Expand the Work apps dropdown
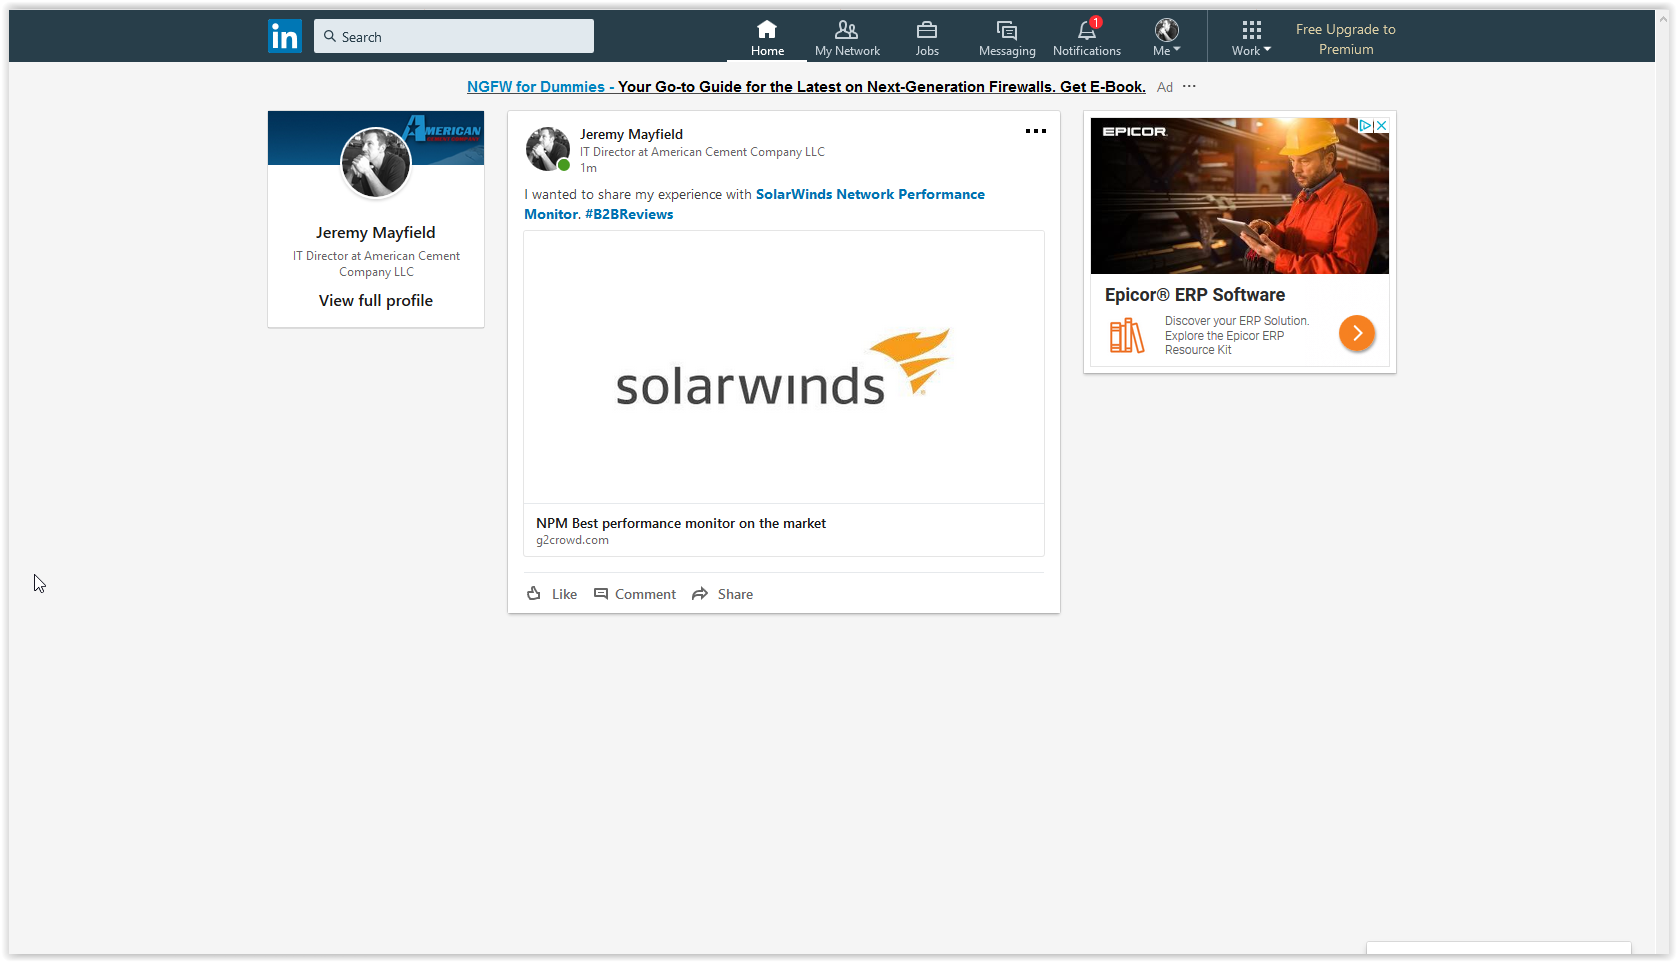This screenshot has width=1677, height=962. (1251, 38)
